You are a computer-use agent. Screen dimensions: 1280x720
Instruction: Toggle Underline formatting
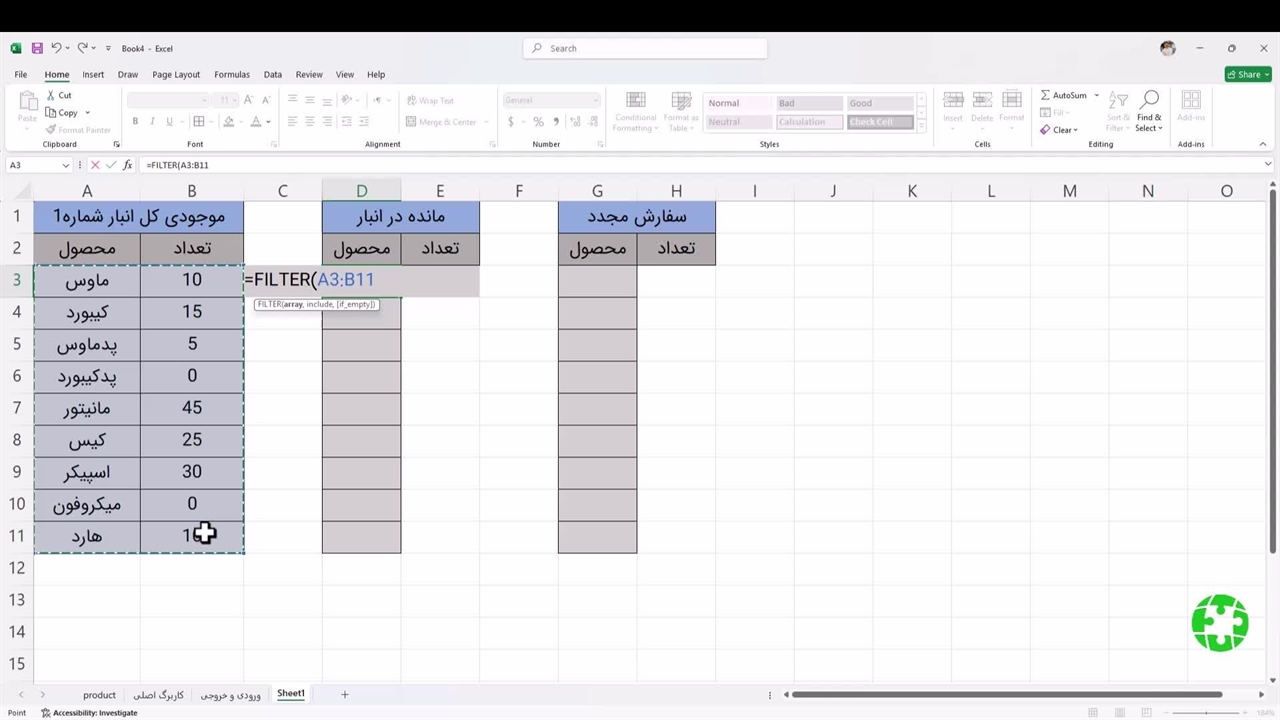169,122
